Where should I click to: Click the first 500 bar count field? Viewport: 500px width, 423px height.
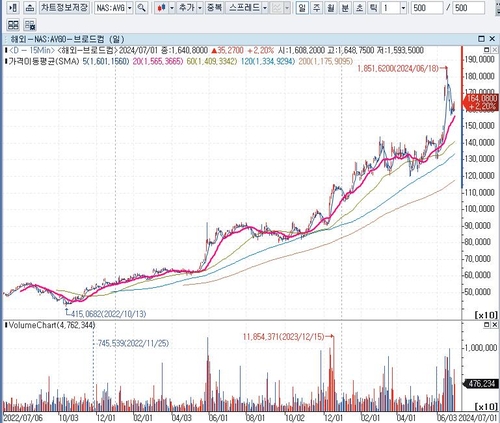pos(427,8)
